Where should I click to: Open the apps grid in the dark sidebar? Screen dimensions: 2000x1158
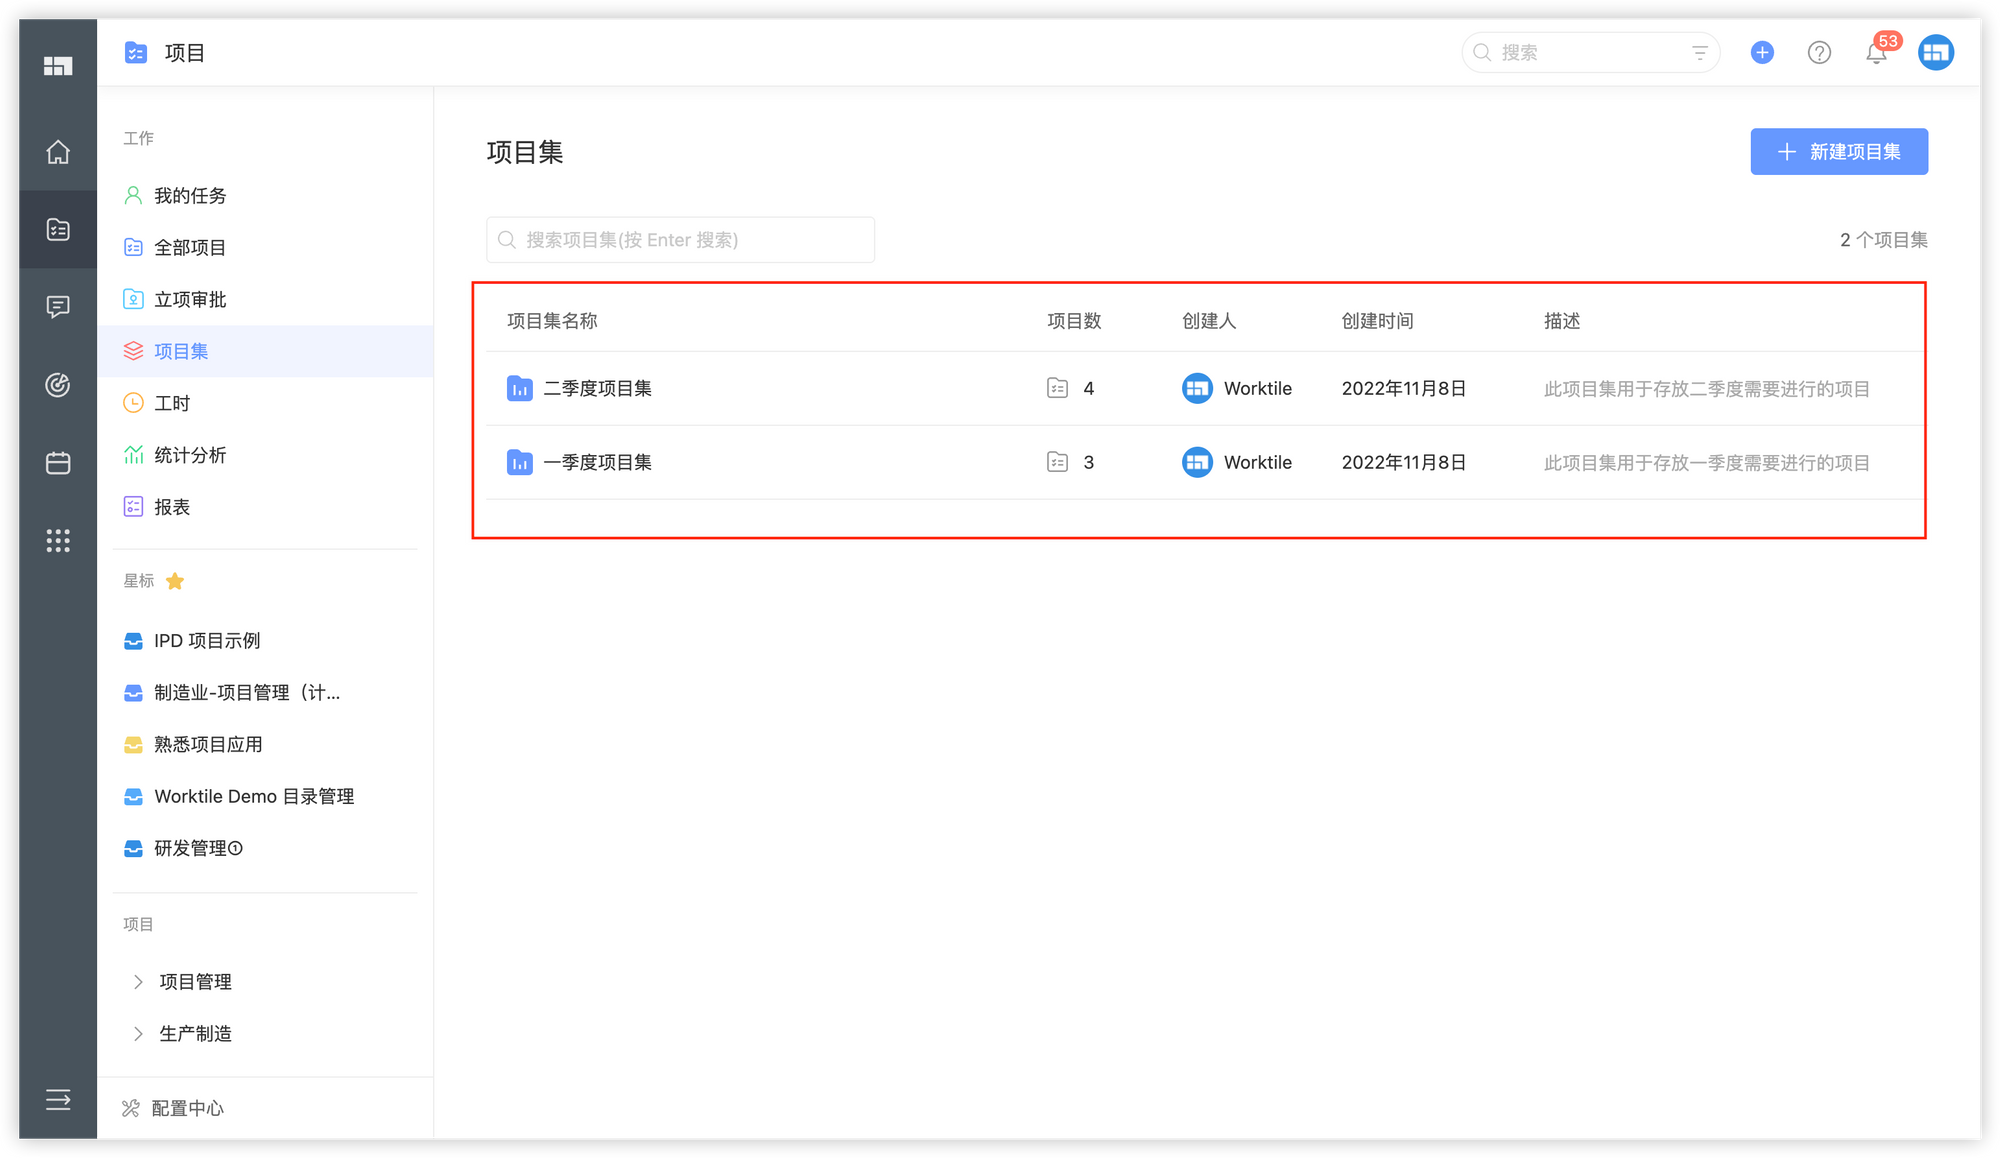pos(57,541)
